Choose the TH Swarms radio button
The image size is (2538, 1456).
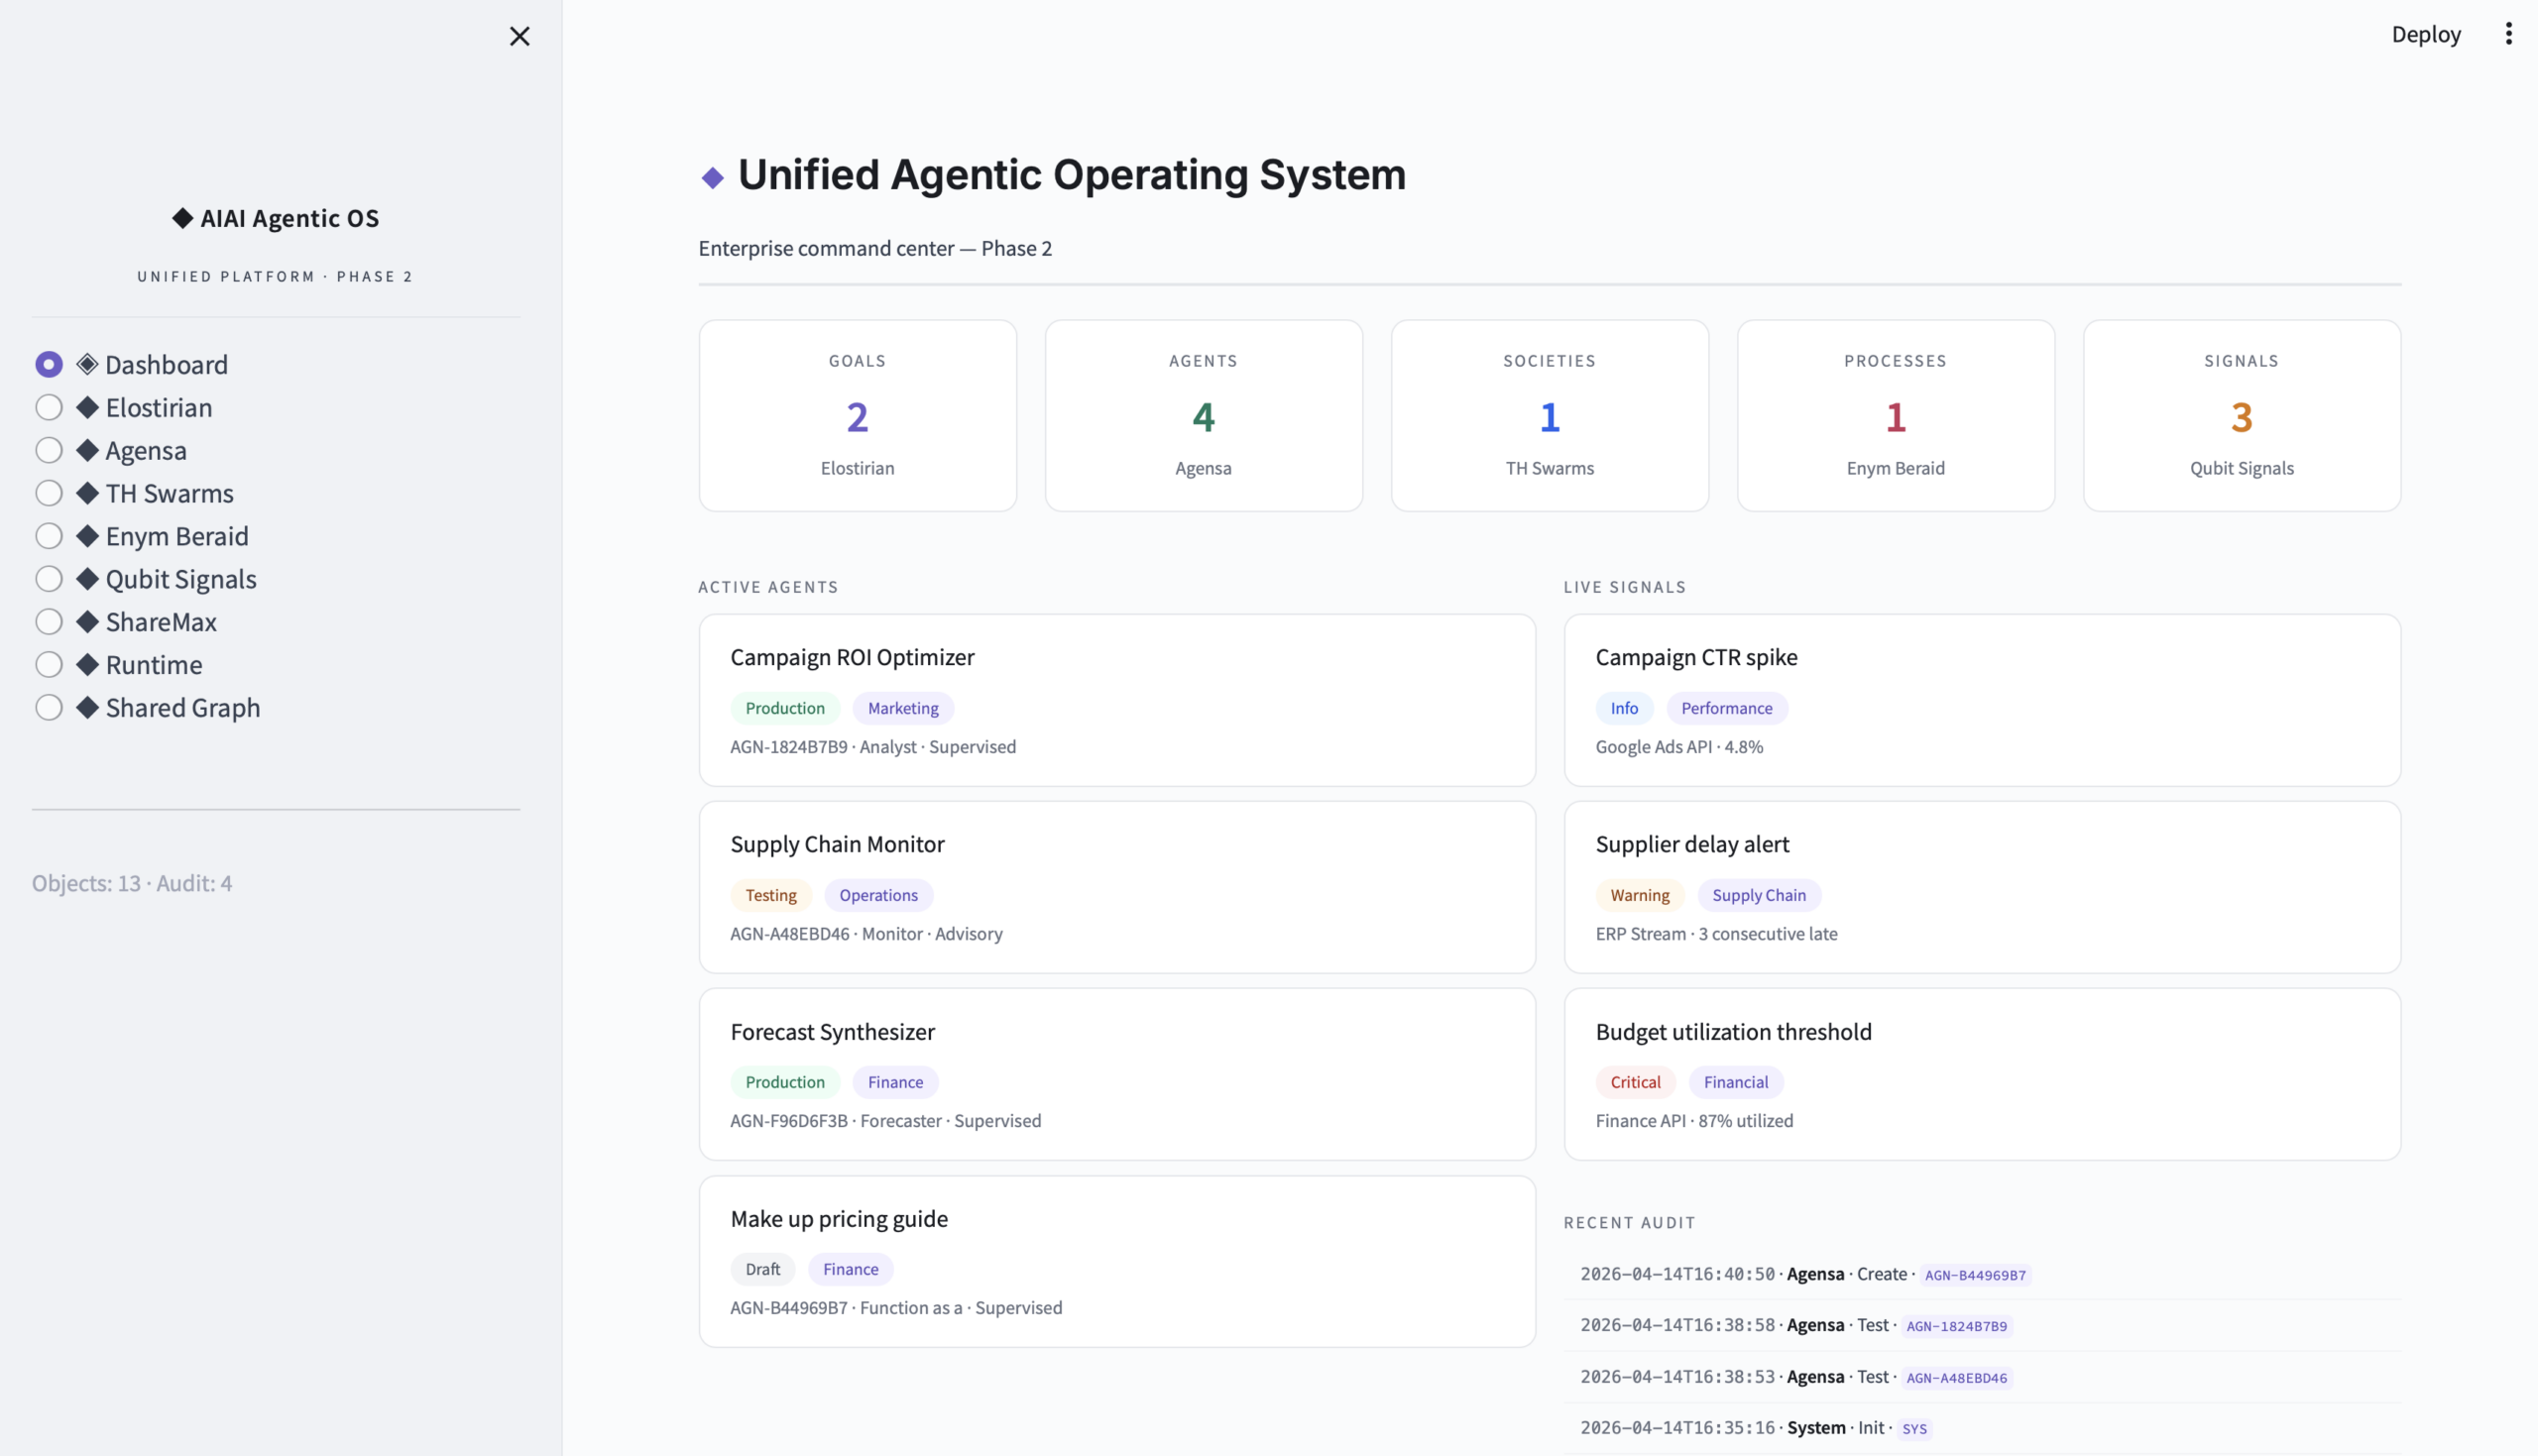[x=49, y=493]
